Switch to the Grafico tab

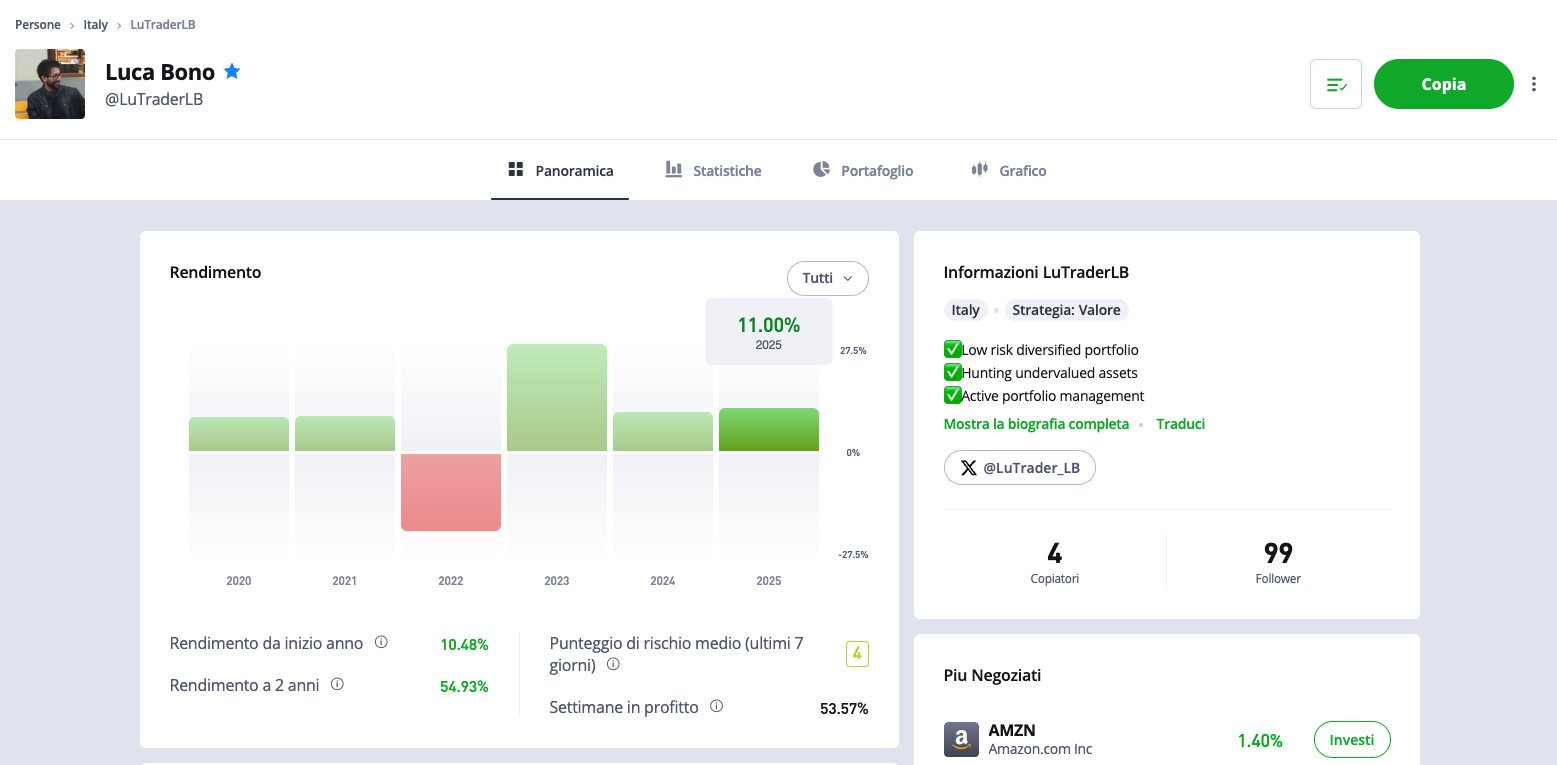(x=1008, y=171)
